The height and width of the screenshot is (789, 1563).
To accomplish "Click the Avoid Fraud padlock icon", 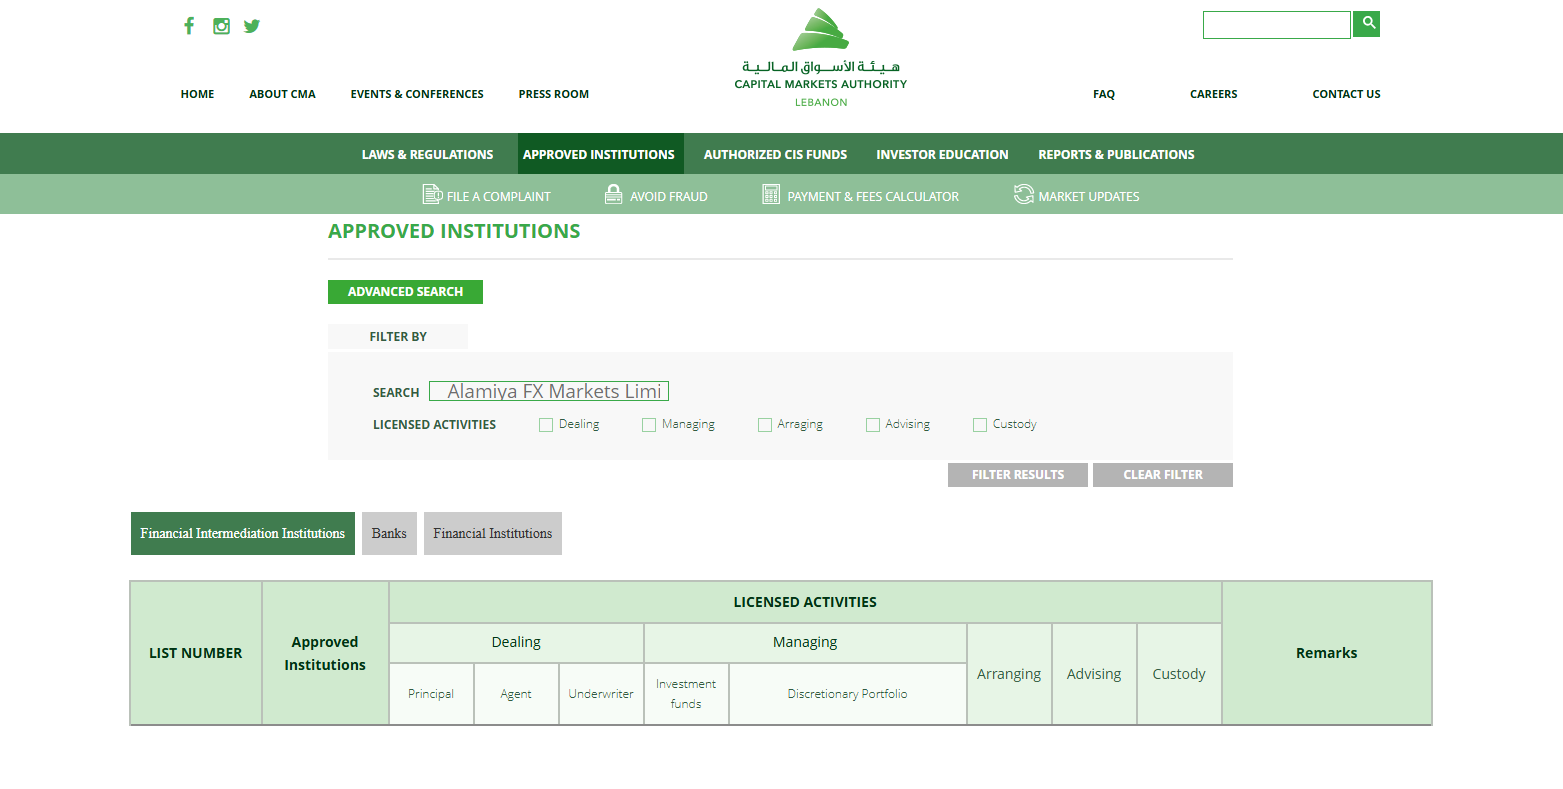I will tap(614, 194).
